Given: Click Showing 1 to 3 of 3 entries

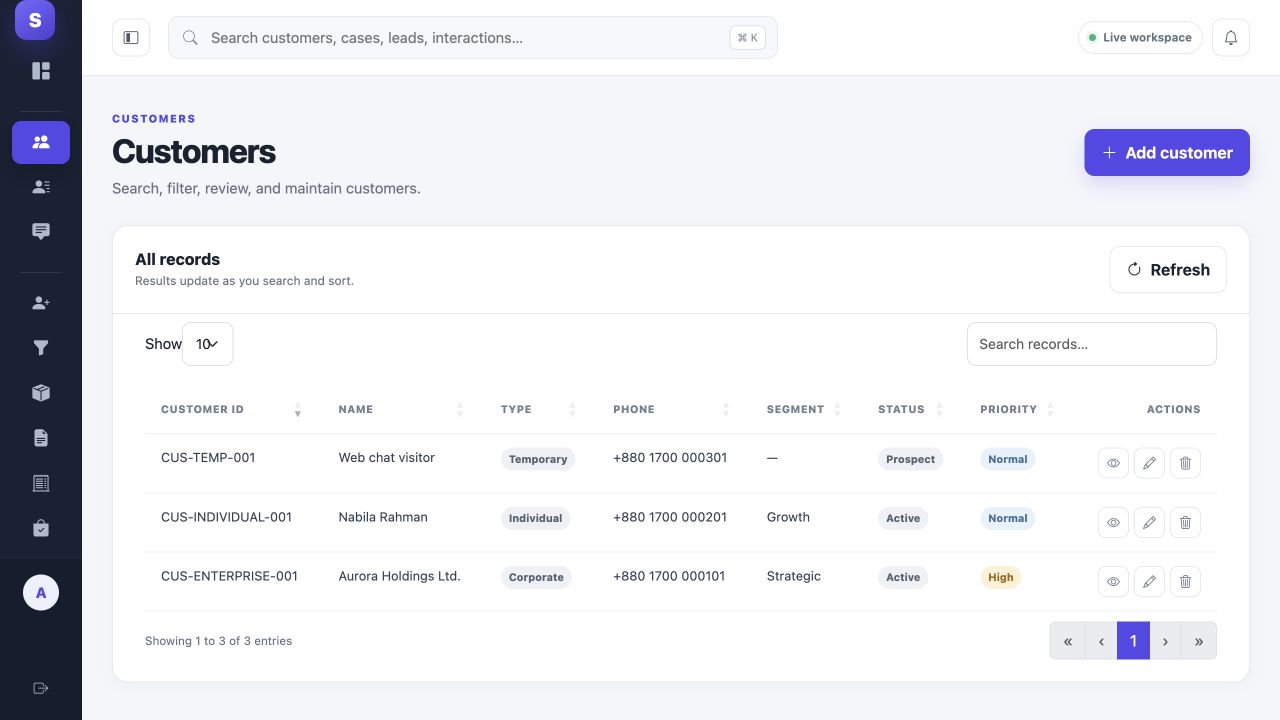Looking at the screenshot, I should point(219,641).
